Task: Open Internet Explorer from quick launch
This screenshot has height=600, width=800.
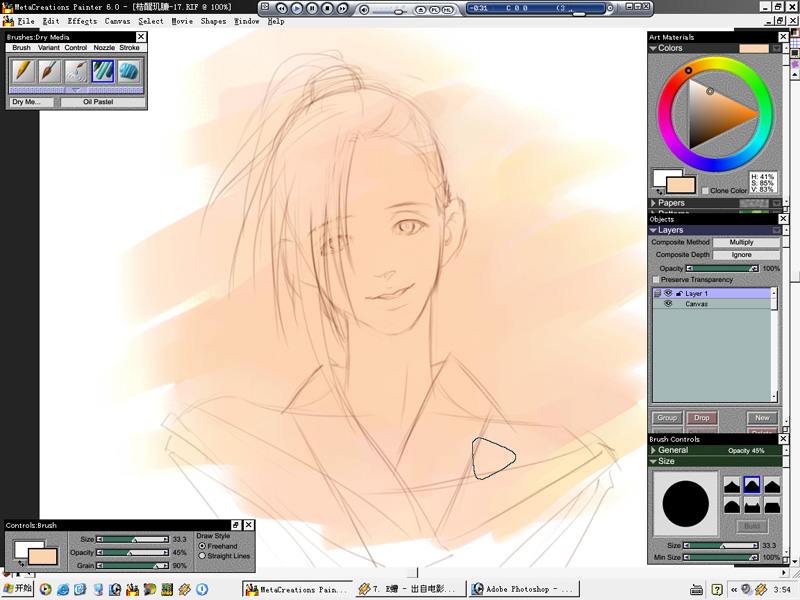Action: click(63, 589)
